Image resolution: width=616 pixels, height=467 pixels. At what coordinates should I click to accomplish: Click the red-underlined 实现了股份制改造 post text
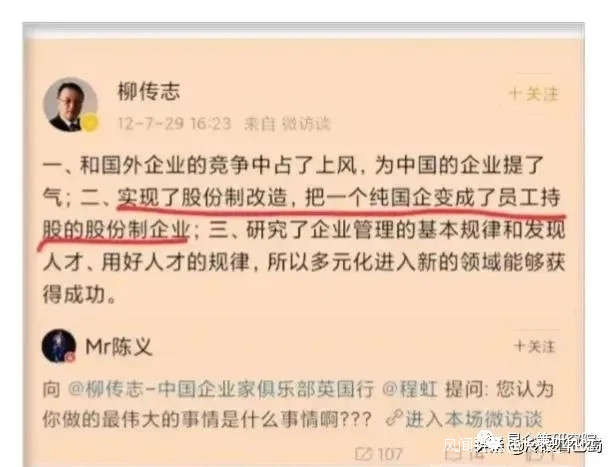pyautogui.click(x=202, y=197)
